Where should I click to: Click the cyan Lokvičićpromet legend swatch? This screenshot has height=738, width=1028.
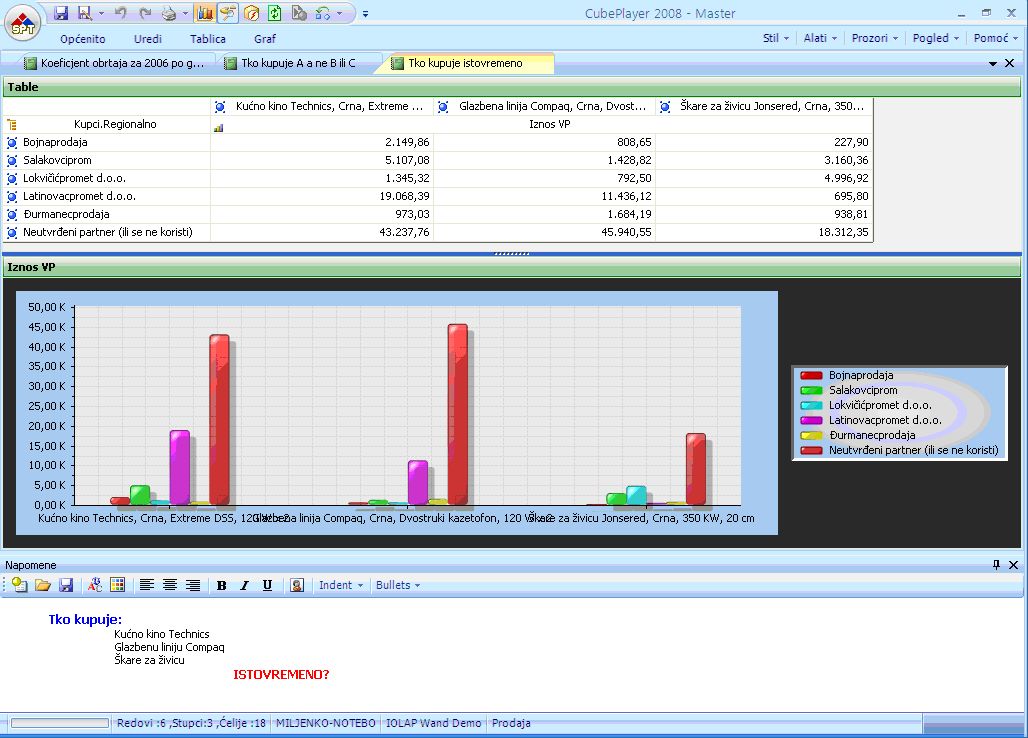click(x=811, y=405)
